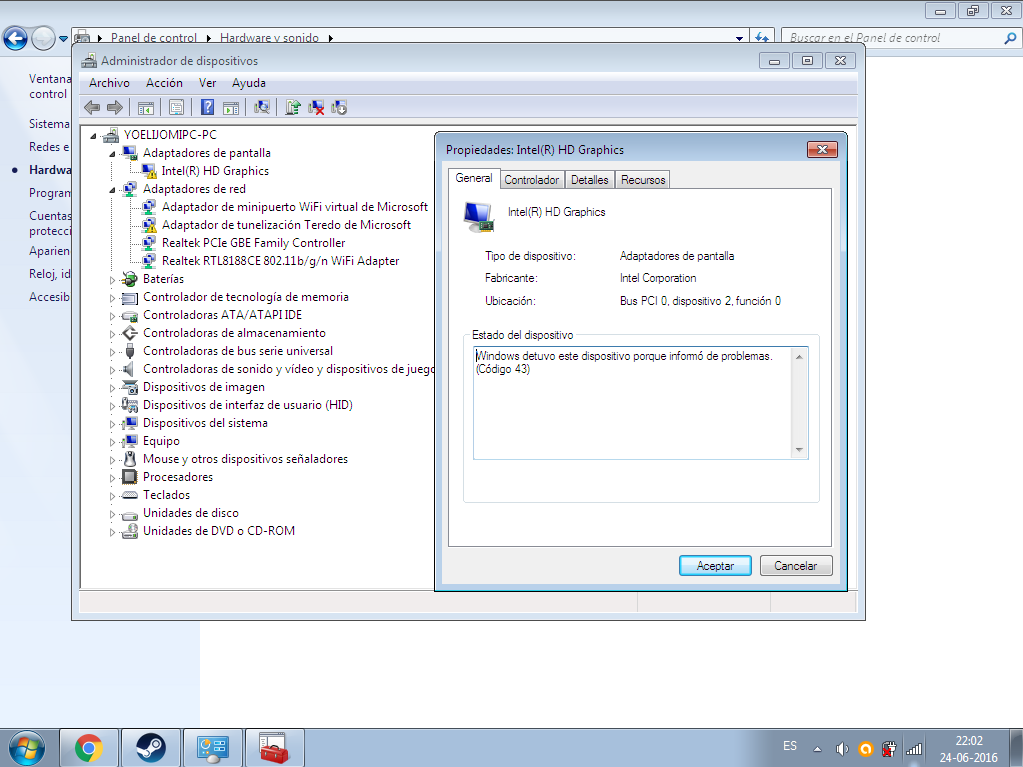Open the Ayuda menu

(249, 83)
